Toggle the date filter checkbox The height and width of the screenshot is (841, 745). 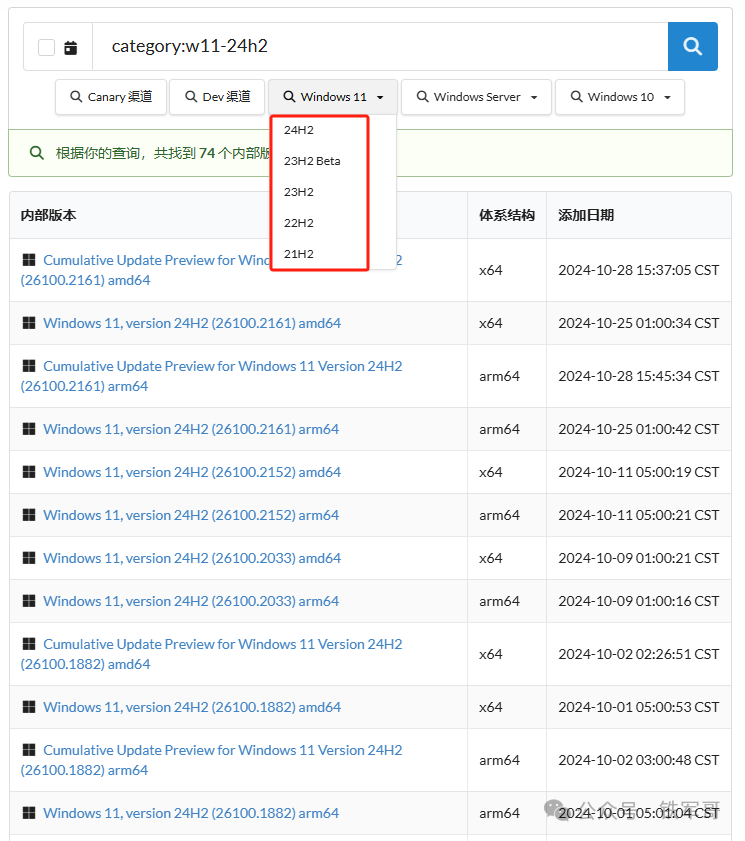click(x=47, y=47)
